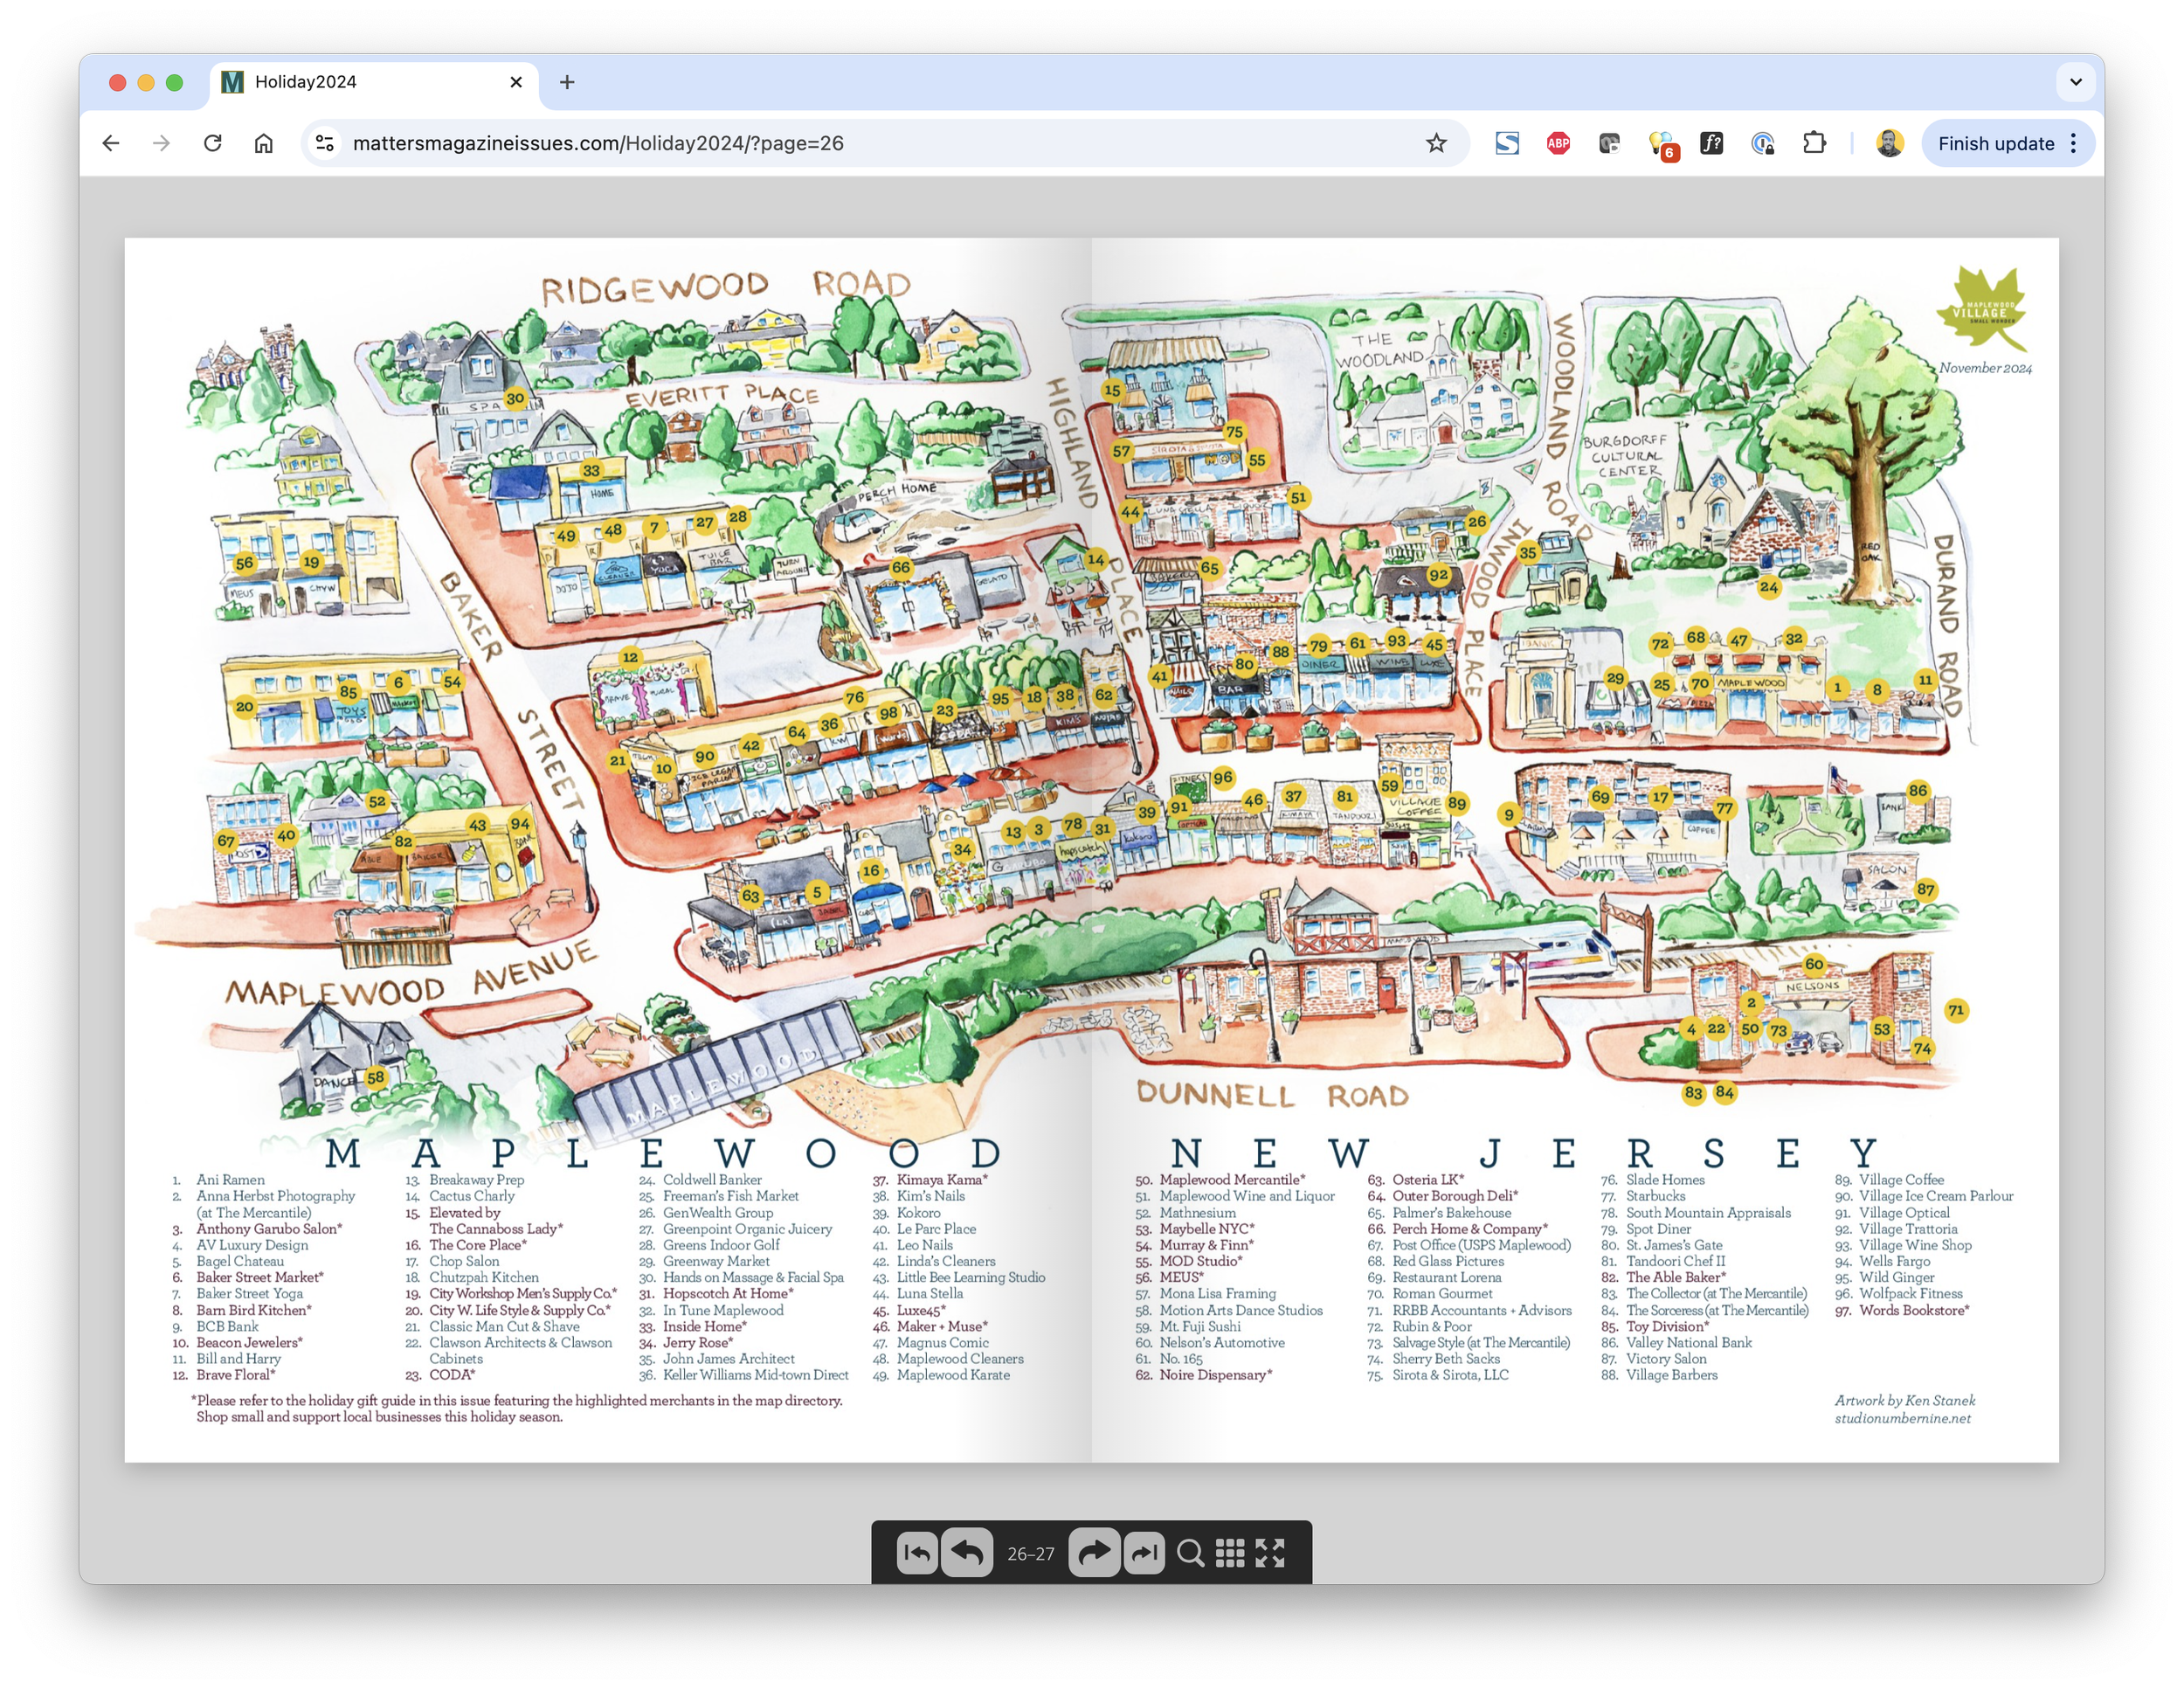Click directory entry "Maplewood Mercantile*"
The image size is (2184, 1689).
click(x=1232, y=1180)
